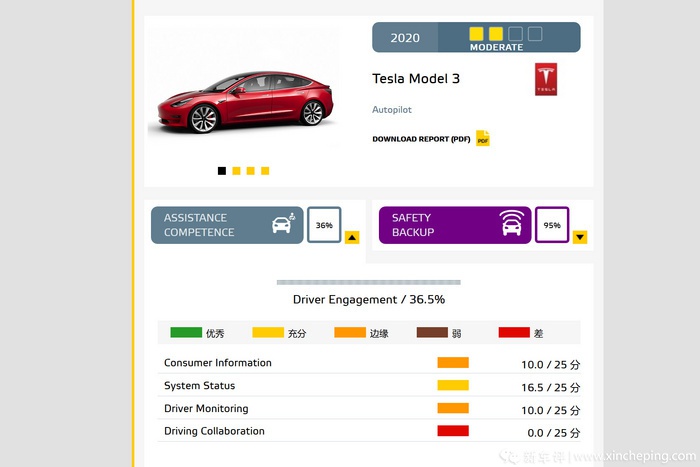Select the Consumer Information row label
Image resolution: width=700 pixels, height=467 pixels.
[218, 363]
